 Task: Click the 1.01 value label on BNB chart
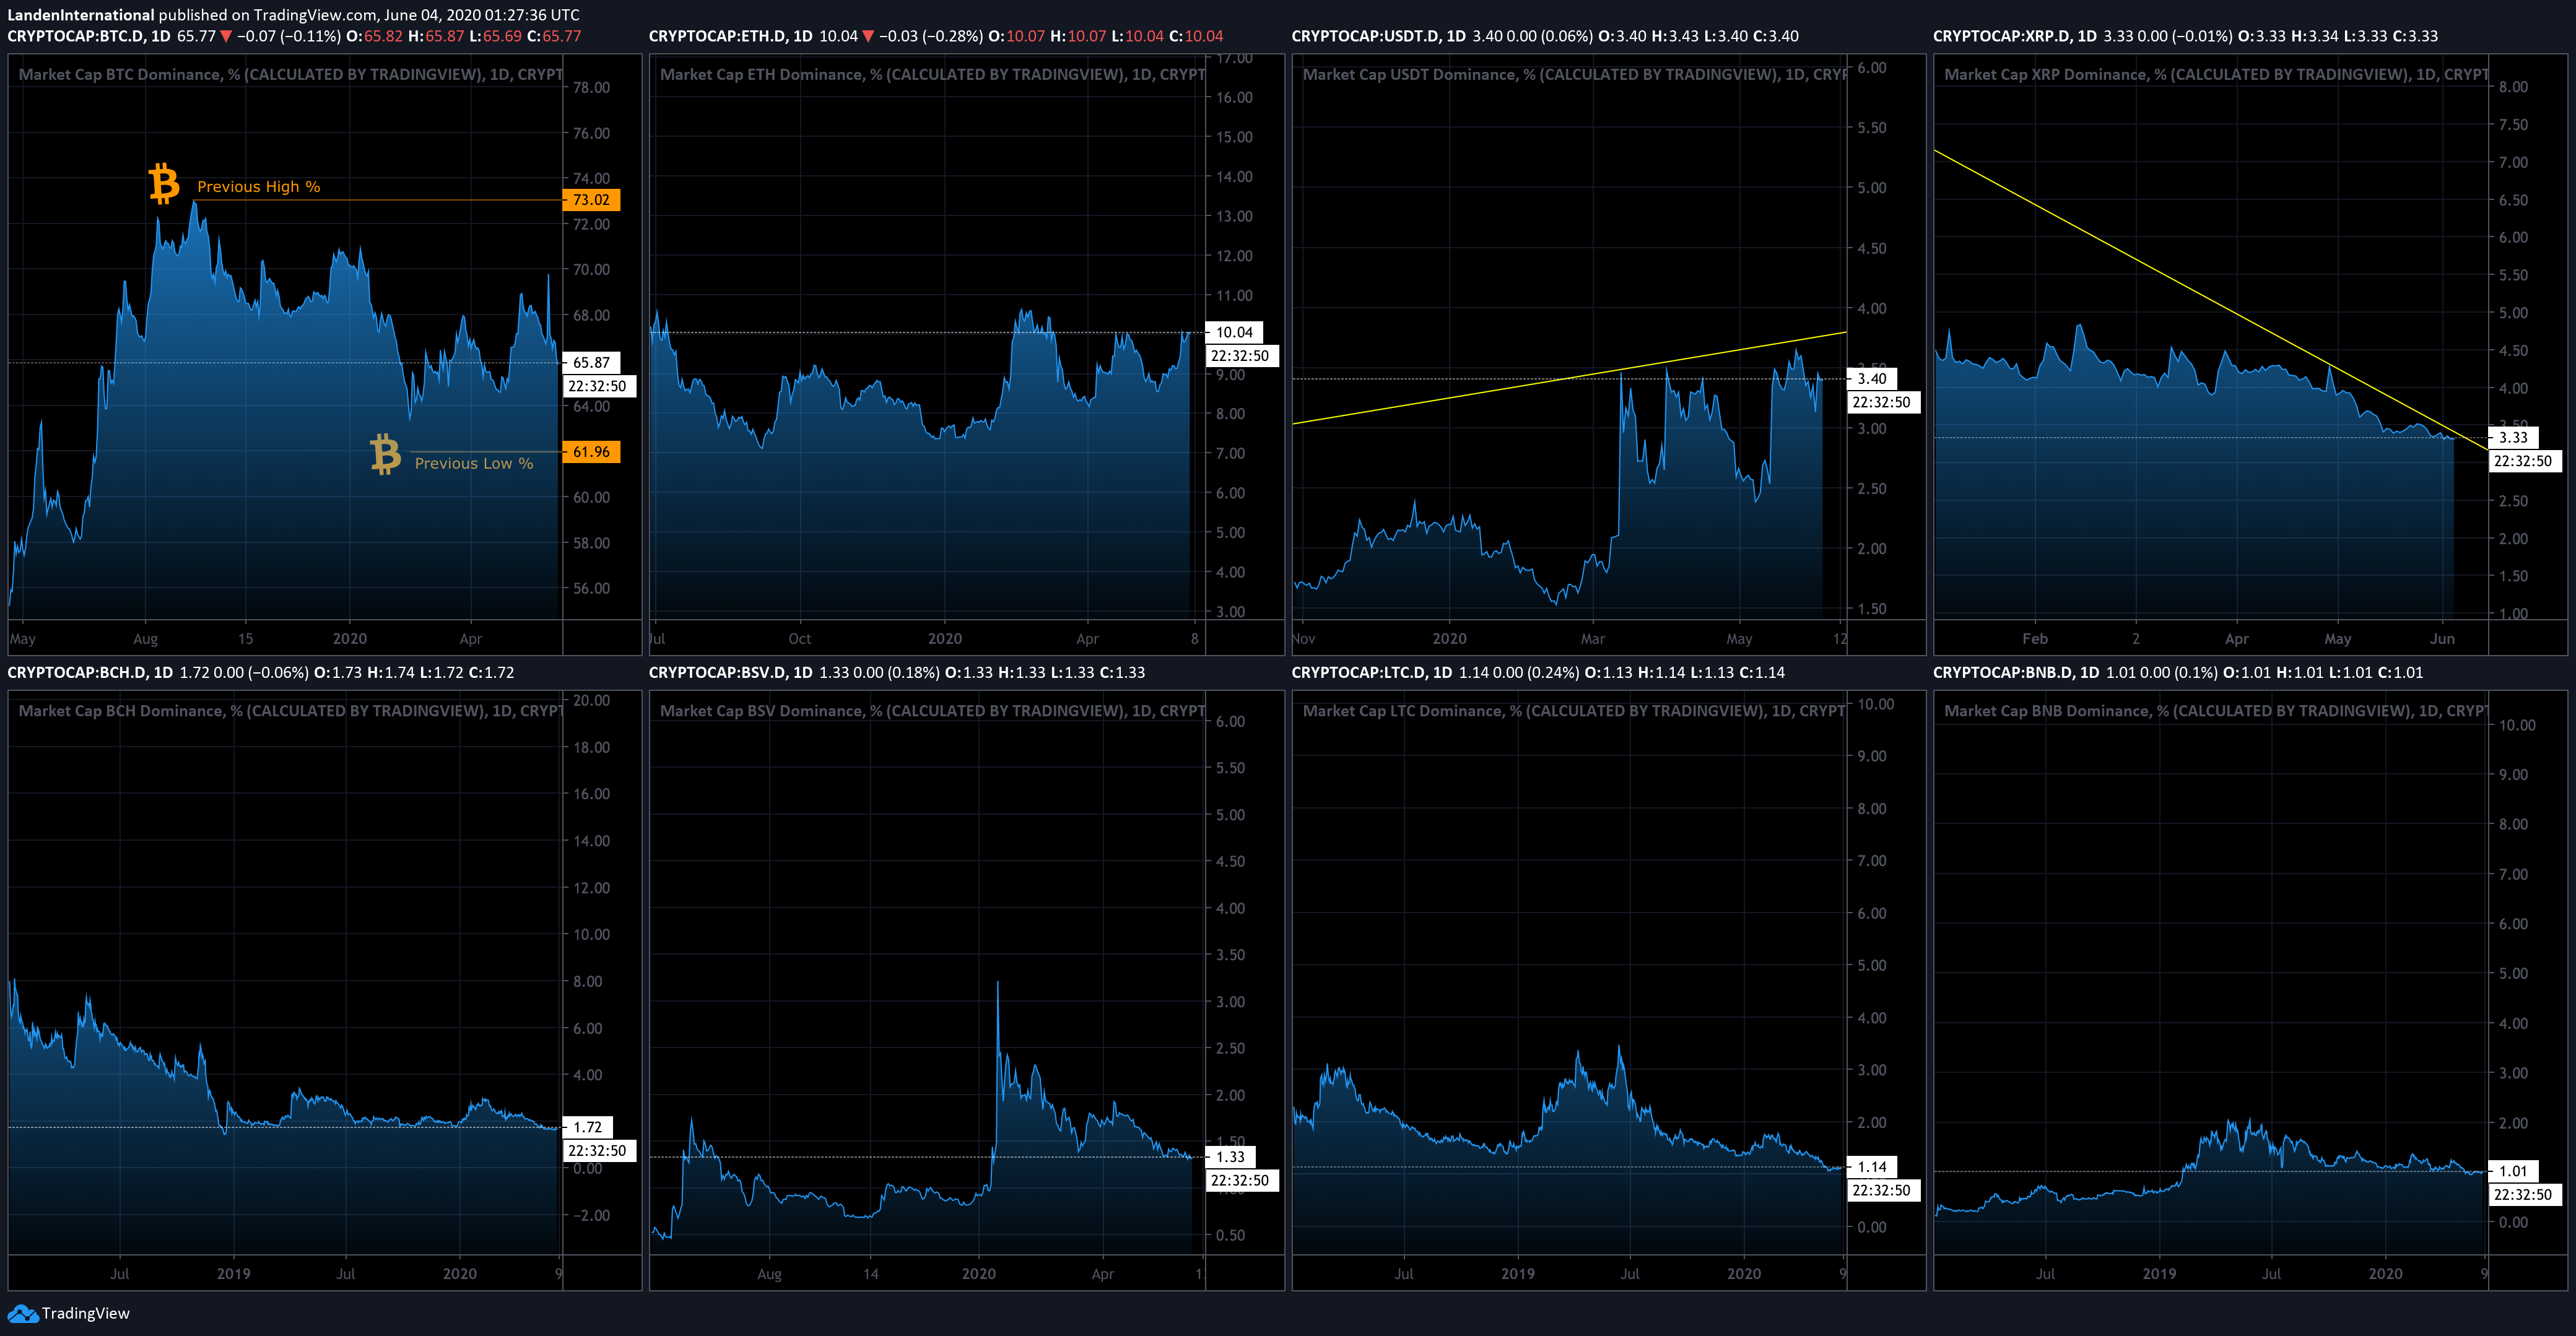click(2513, 1171)
